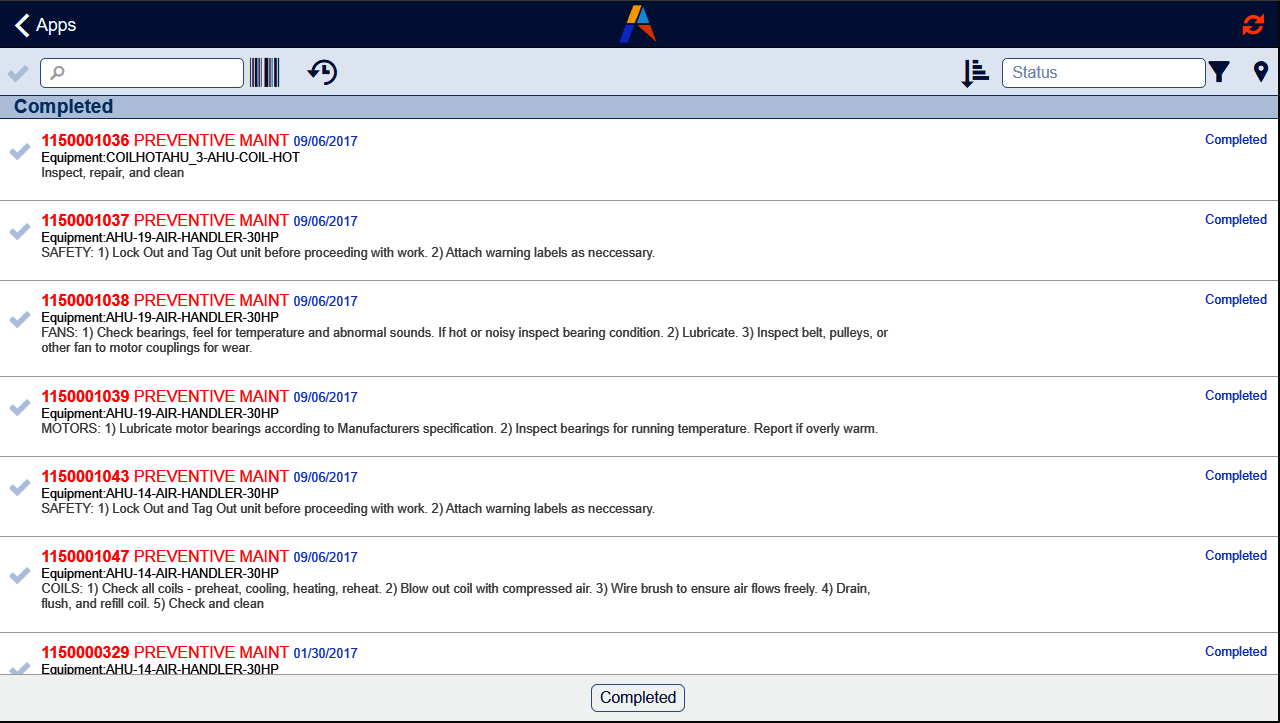Tap the back arrow beside Apps

point(20,24)
